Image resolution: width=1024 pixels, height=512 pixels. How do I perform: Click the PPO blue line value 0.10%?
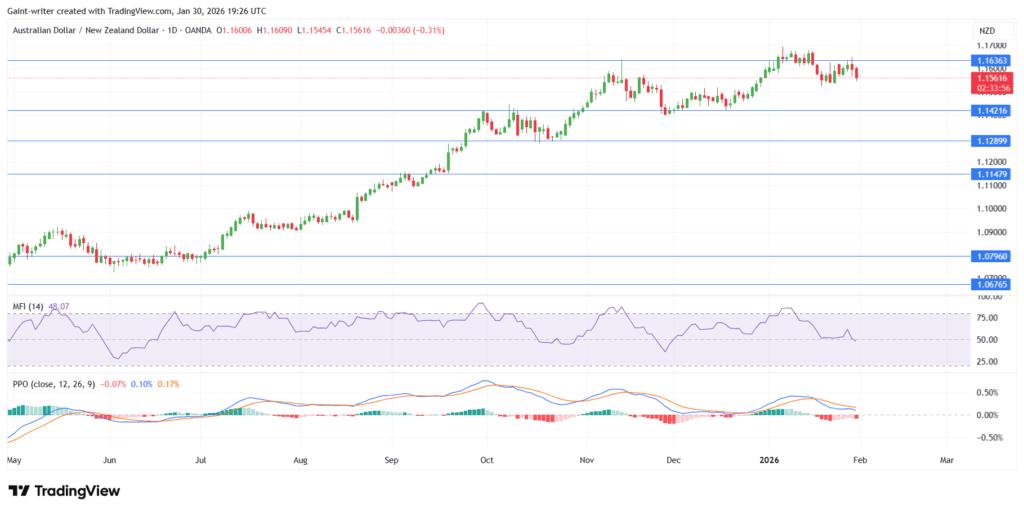click(x=140, y=383)
